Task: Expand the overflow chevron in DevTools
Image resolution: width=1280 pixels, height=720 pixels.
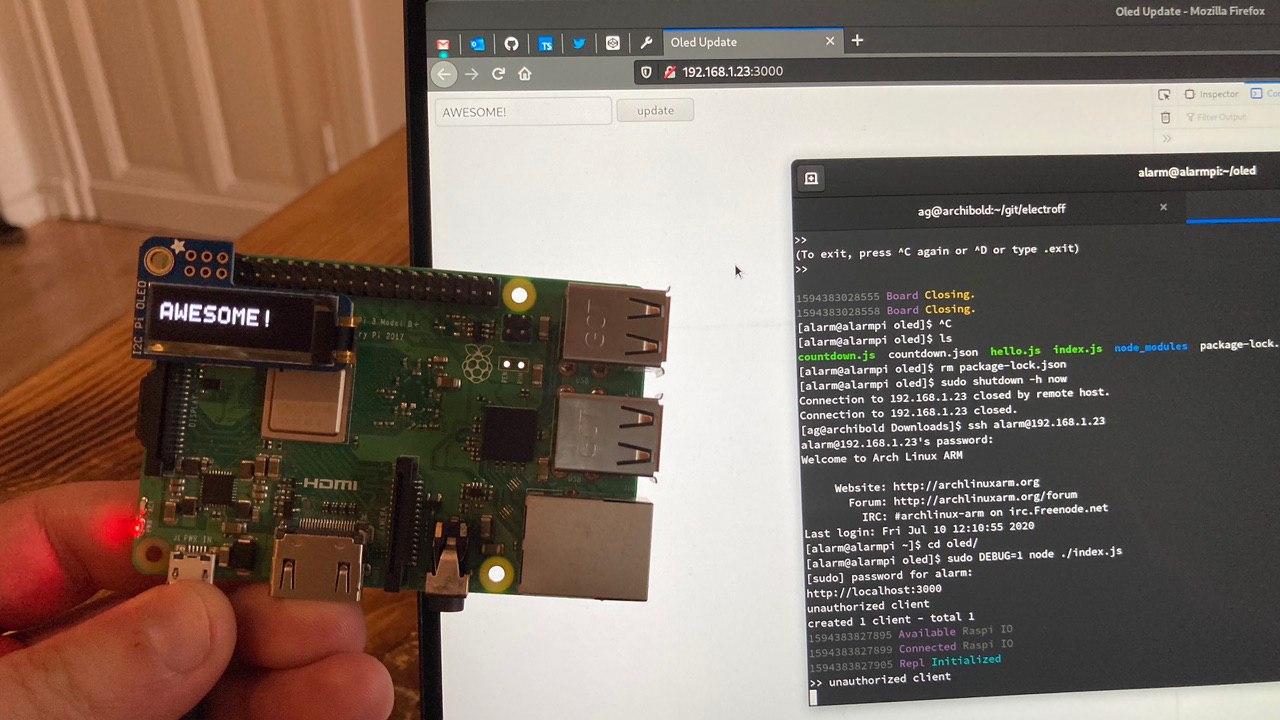Action: pos(1166,138)
